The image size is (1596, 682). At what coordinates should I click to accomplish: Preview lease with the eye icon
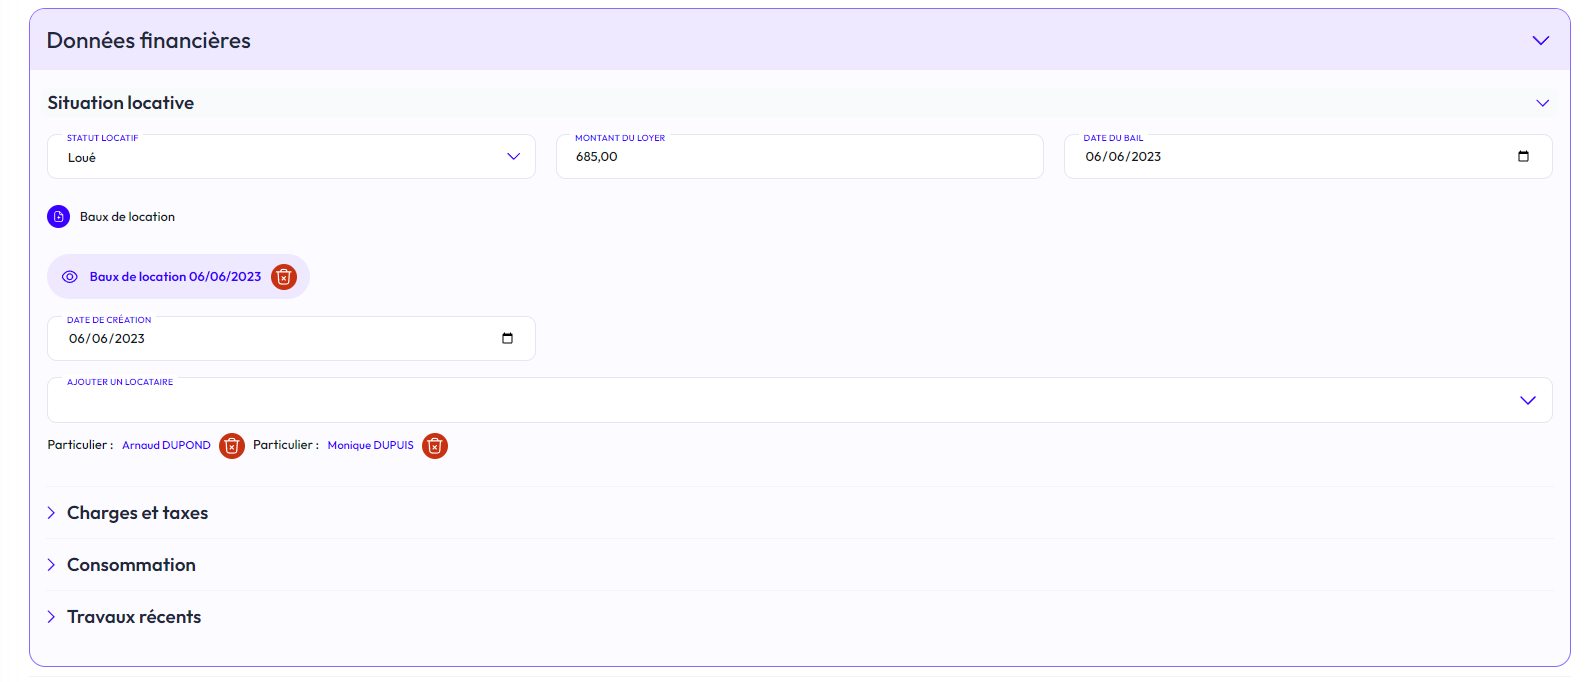coord(70,277)
